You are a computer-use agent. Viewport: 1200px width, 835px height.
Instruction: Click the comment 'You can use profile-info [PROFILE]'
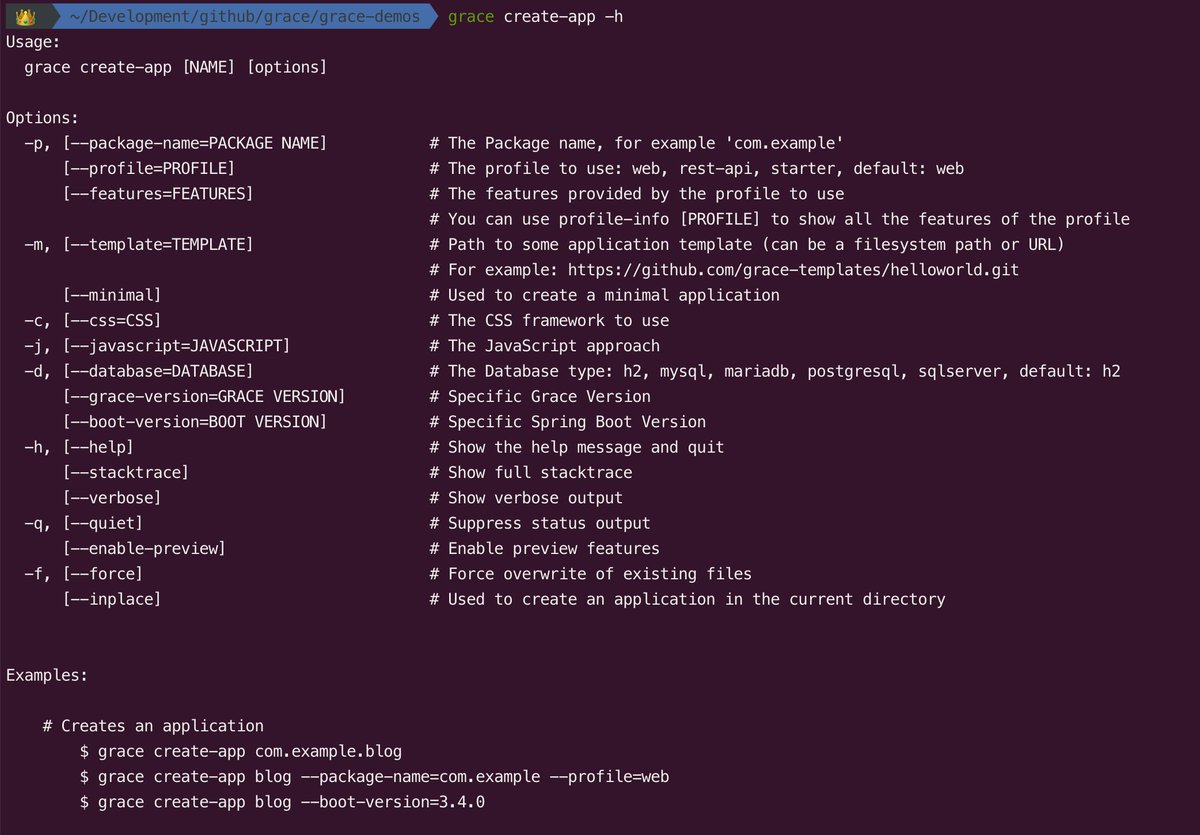[780, 219]
